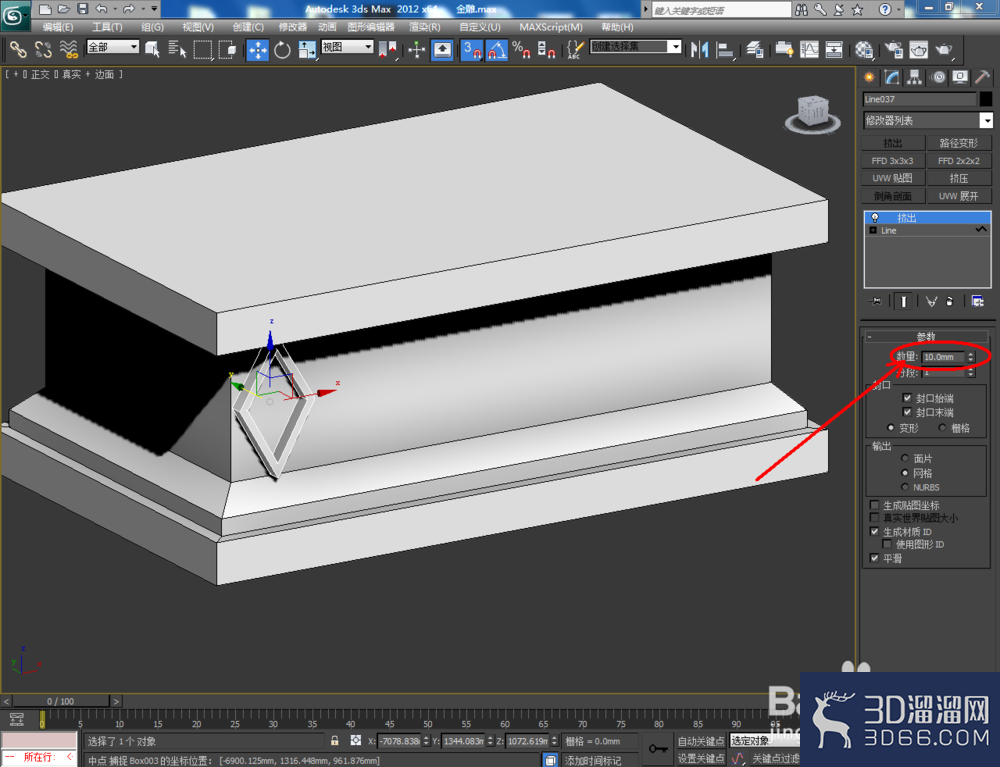The width and height of the screenshot is (1000, 767).
Task: Toggle 生成材质 ID checkbox
Action: click(x=874, y=532)
